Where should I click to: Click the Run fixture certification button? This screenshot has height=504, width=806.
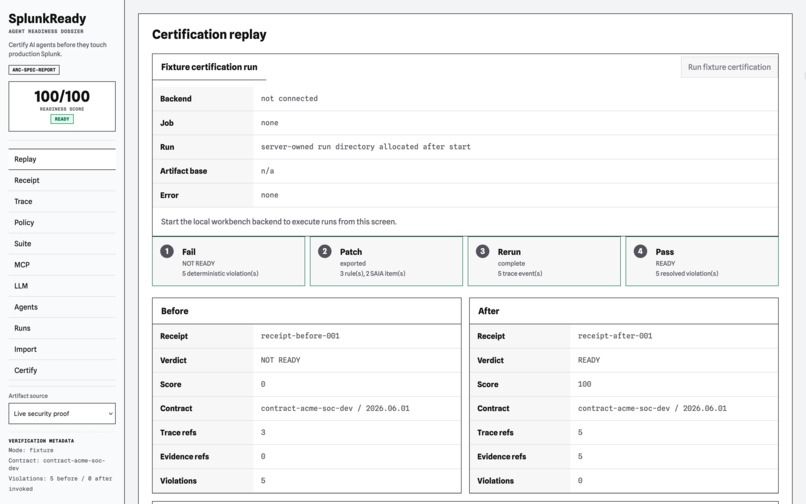(x=729, y=67)
